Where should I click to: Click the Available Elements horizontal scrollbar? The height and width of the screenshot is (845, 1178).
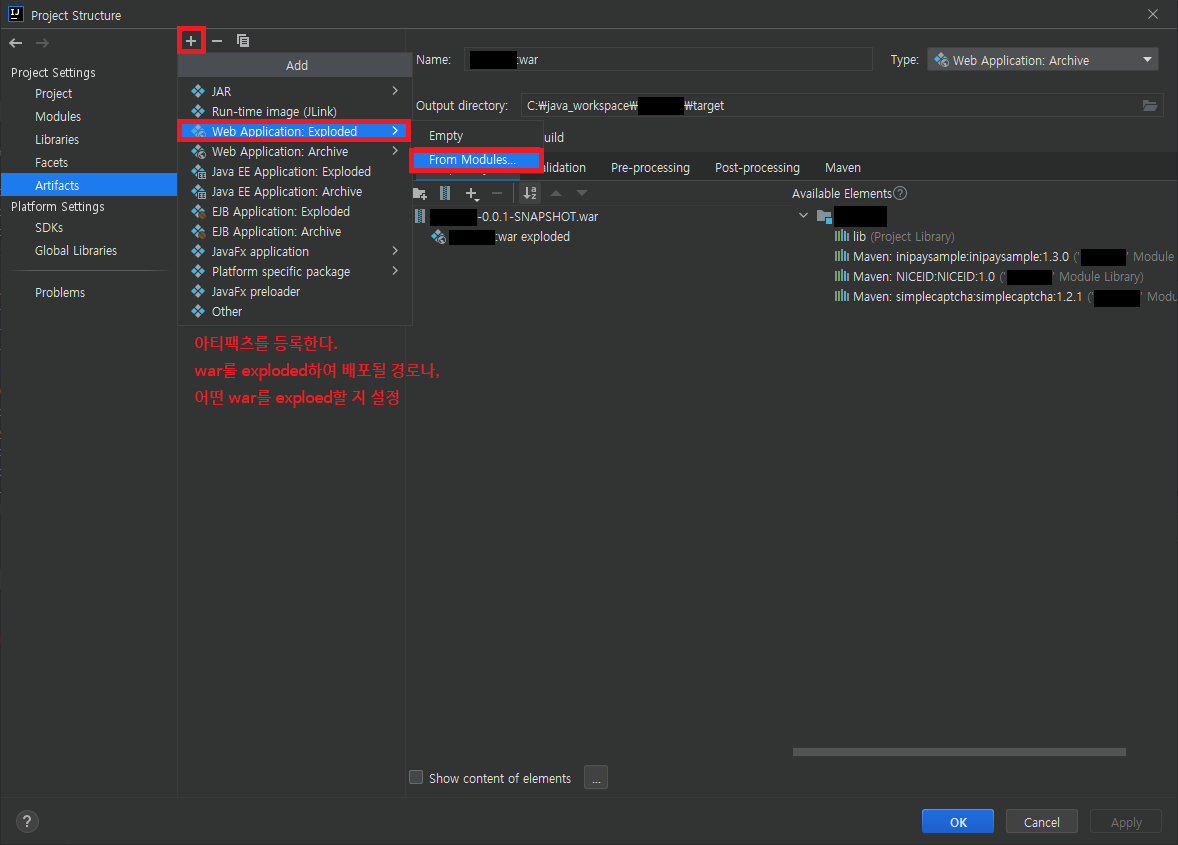tap(959, 752)
